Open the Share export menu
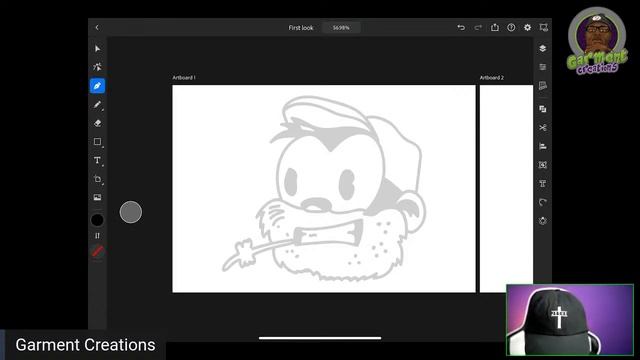Image resolution: width=640 pixels, height=360 pixels. (x=495, y=27)
